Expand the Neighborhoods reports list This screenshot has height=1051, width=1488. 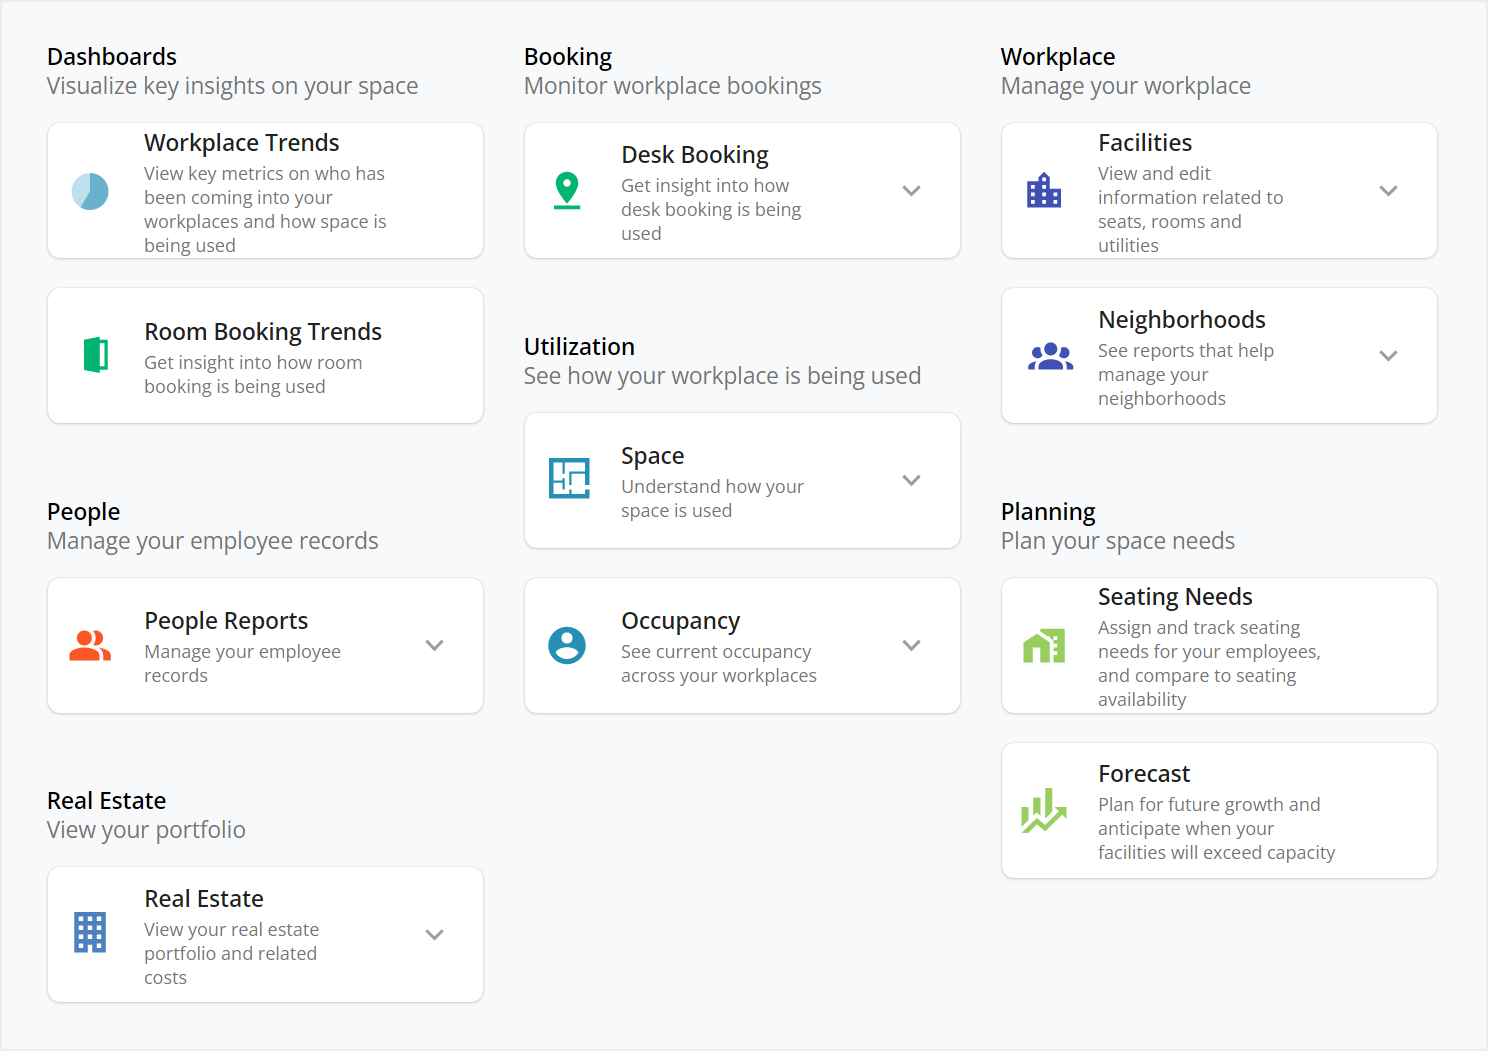point(1388,355)
